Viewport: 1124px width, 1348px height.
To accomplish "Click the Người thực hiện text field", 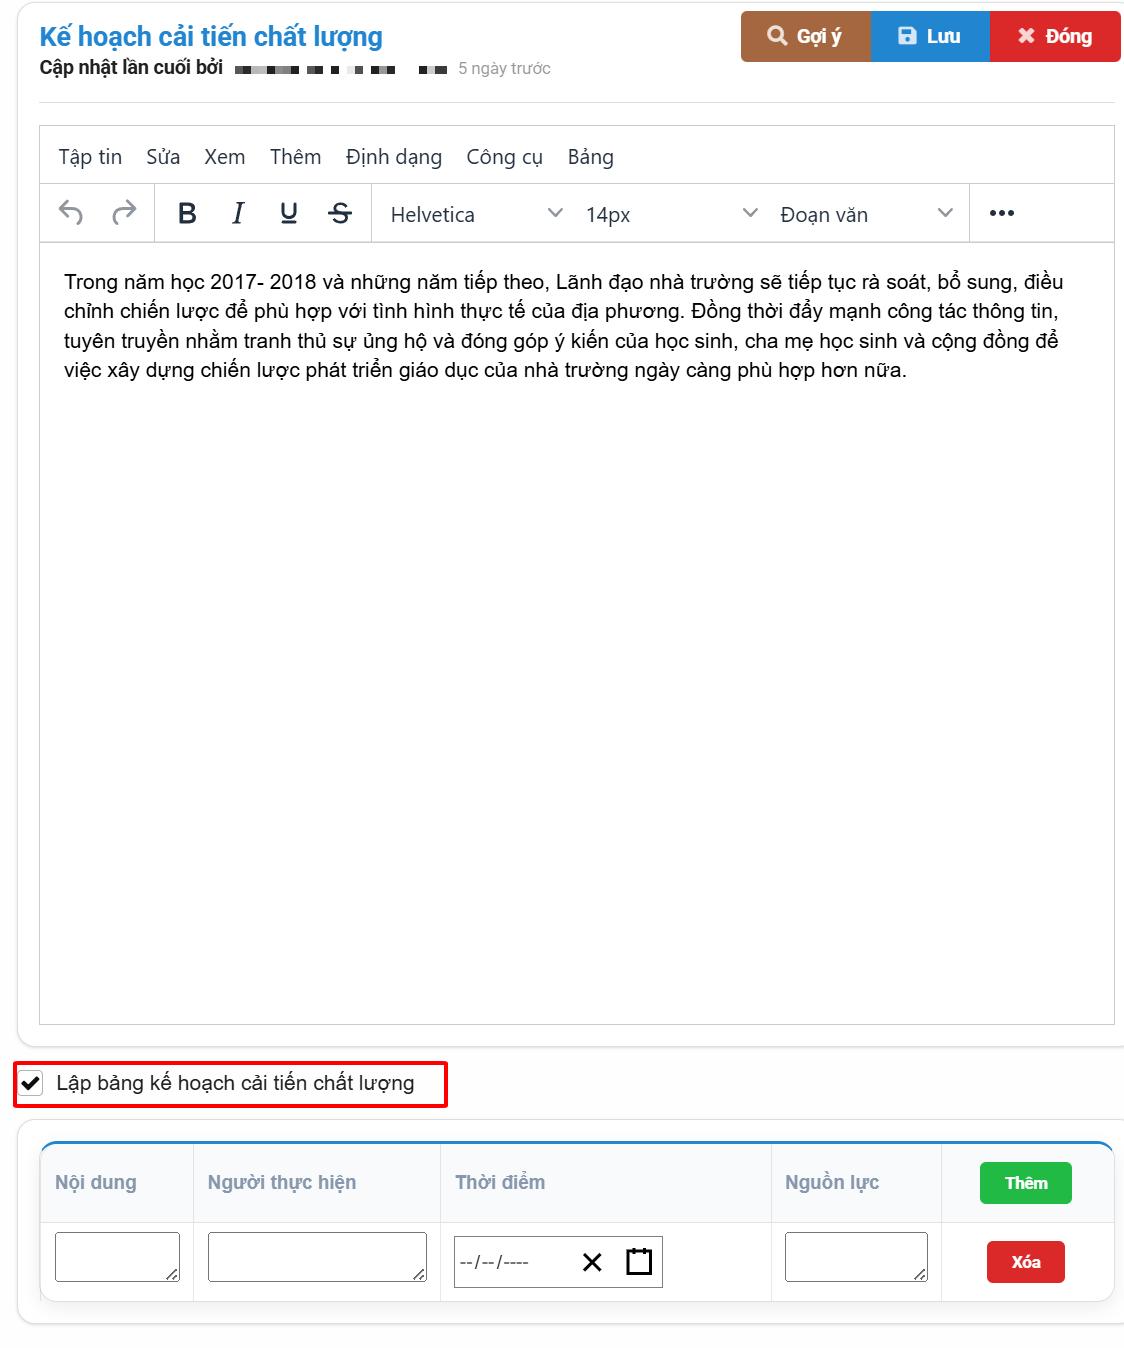I will click(x=317, y=1257).
